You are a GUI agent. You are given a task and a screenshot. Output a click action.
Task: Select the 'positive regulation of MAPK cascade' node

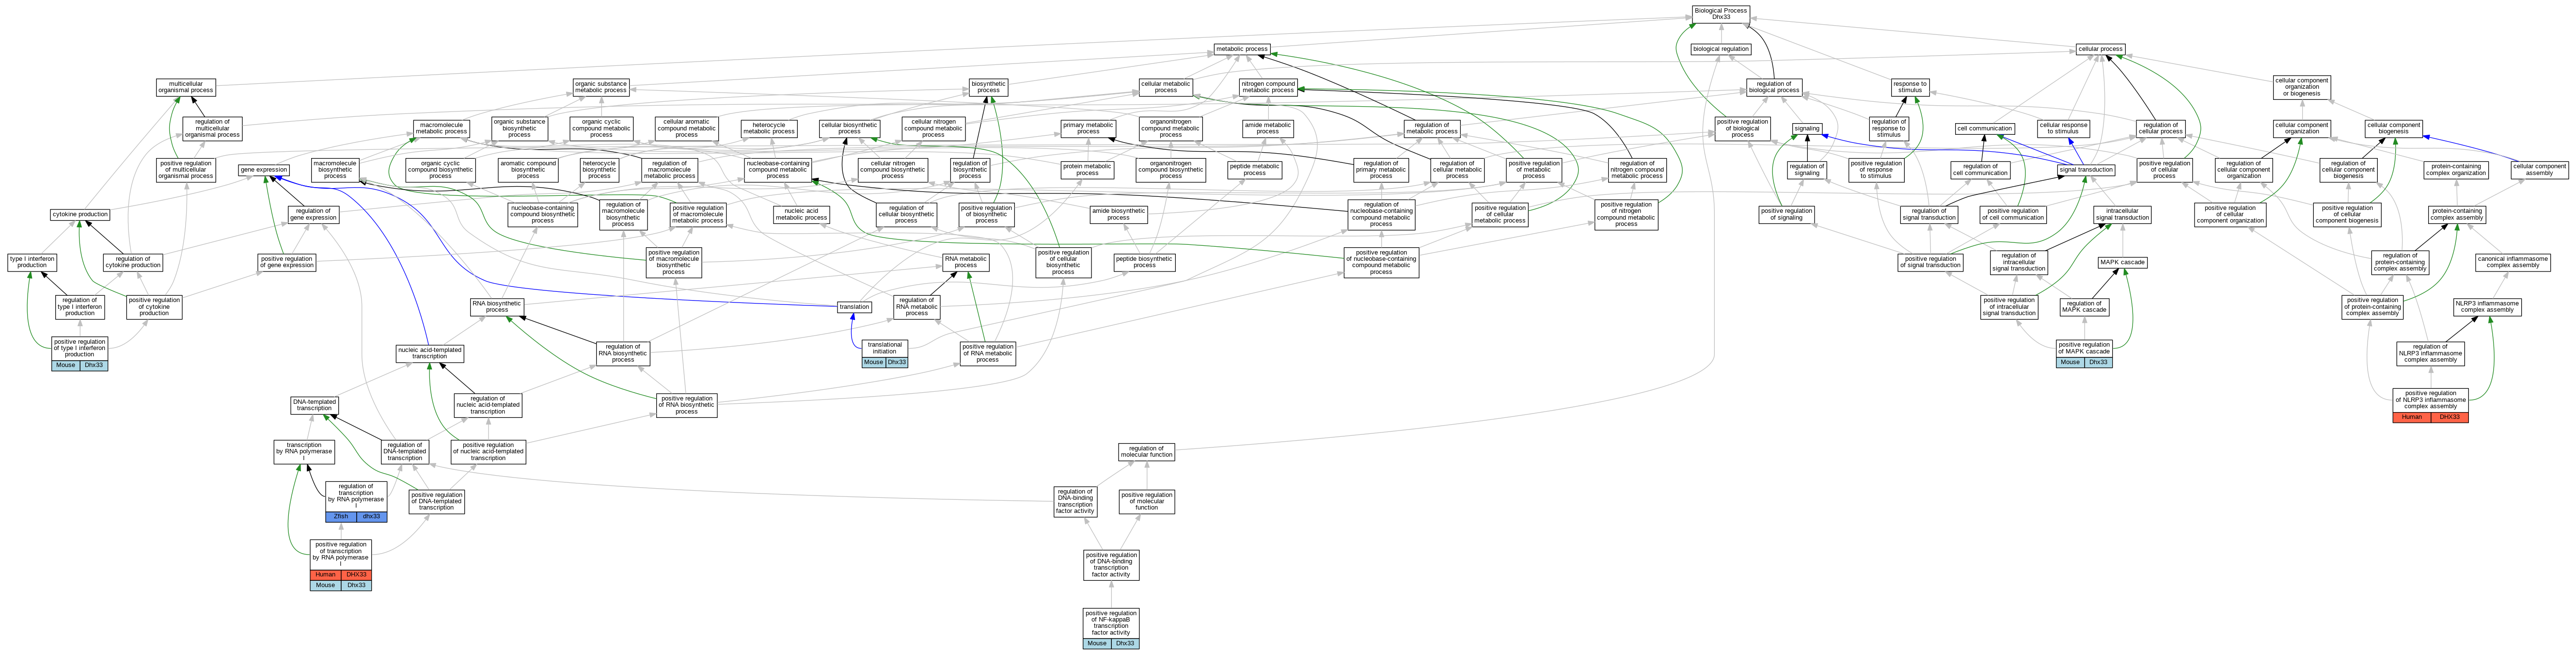(2084, 348)
